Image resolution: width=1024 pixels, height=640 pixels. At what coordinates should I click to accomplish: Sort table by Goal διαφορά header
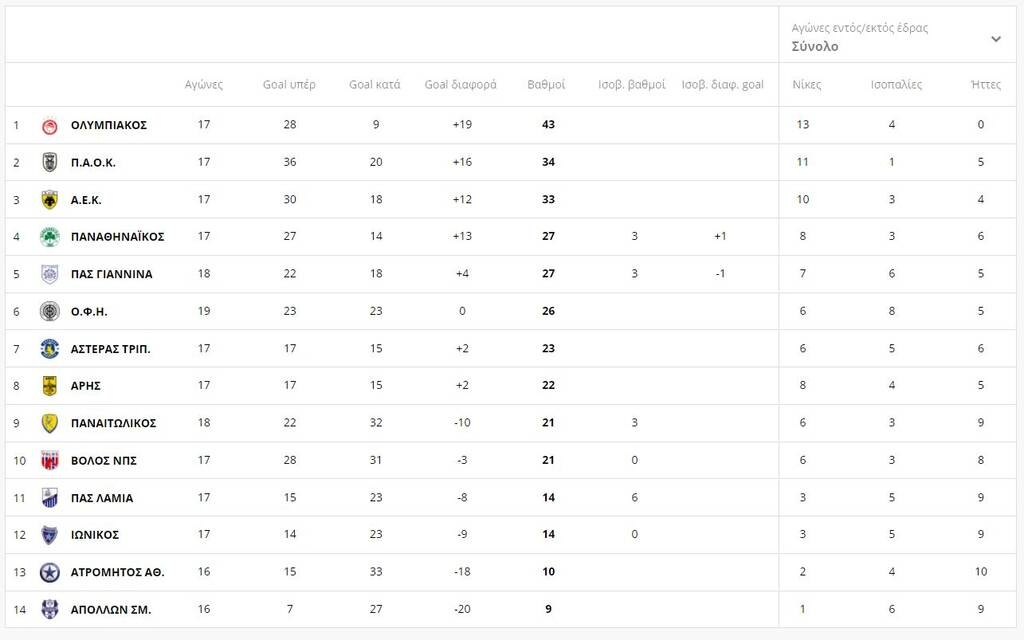(460, 85)
